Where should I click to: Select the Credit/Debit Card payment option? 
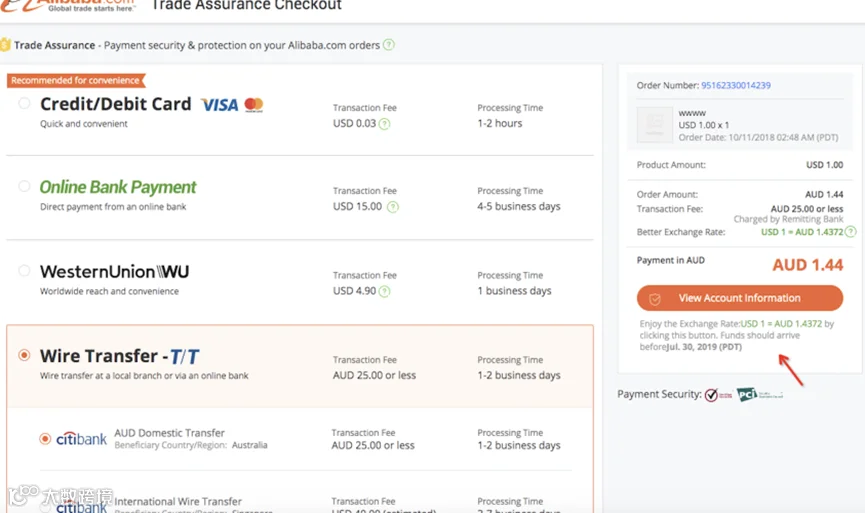pos(24,103)
